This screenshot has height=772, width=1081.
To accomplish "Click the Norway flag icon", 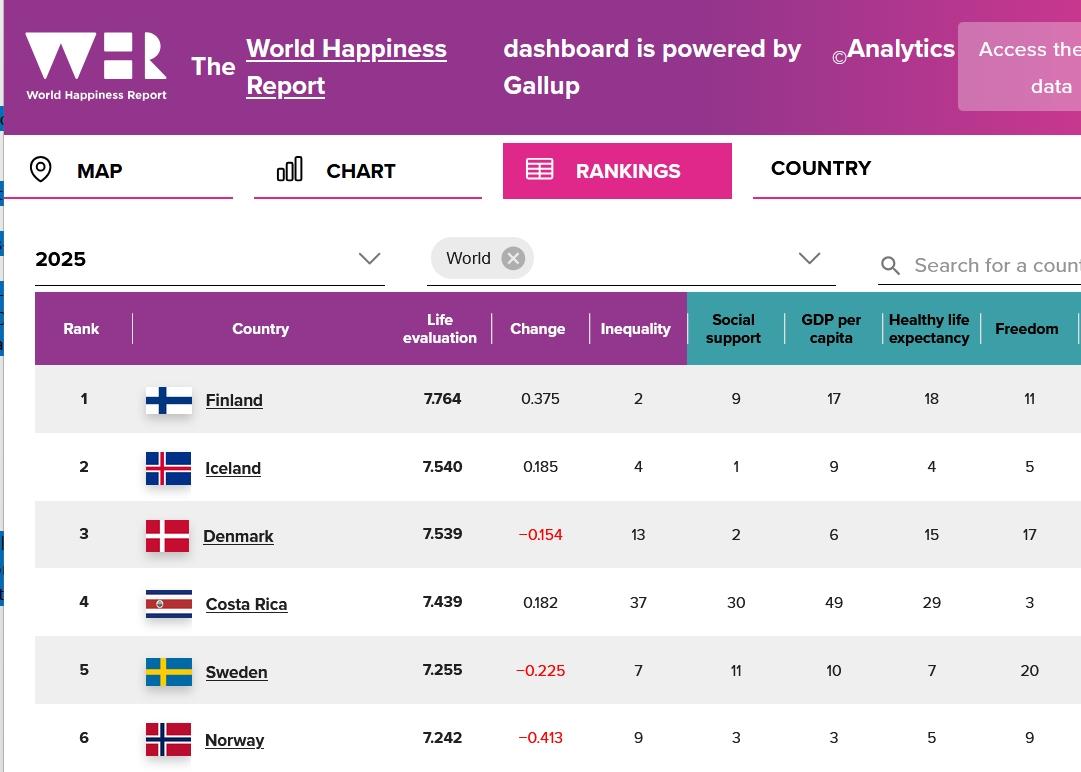I will tap(168, 740).
